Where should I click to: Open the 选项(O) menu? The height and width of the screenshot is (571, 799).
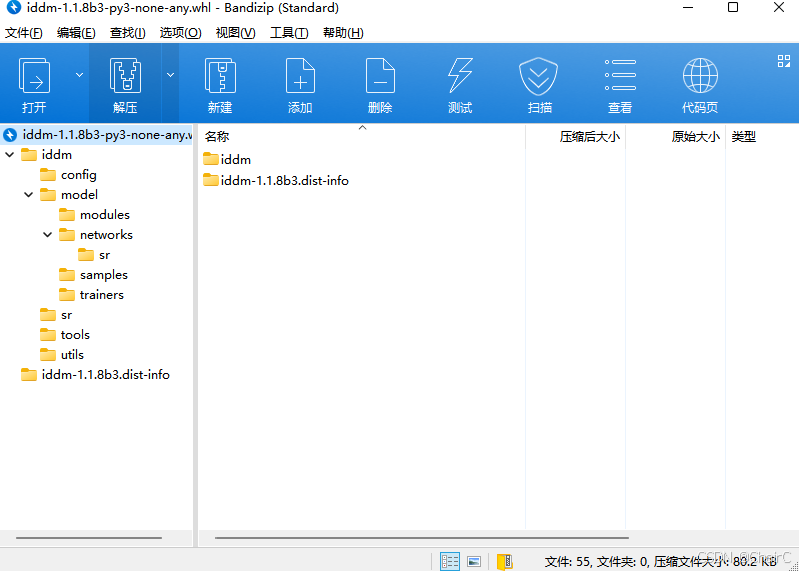(180, 33)
